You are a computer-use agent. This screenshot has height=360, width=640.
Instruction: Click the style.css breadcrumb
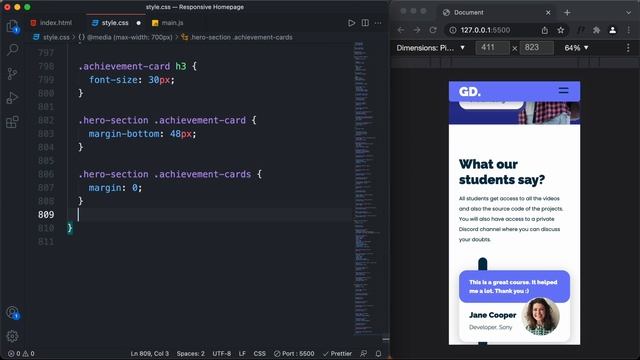[x=51, y=37]
